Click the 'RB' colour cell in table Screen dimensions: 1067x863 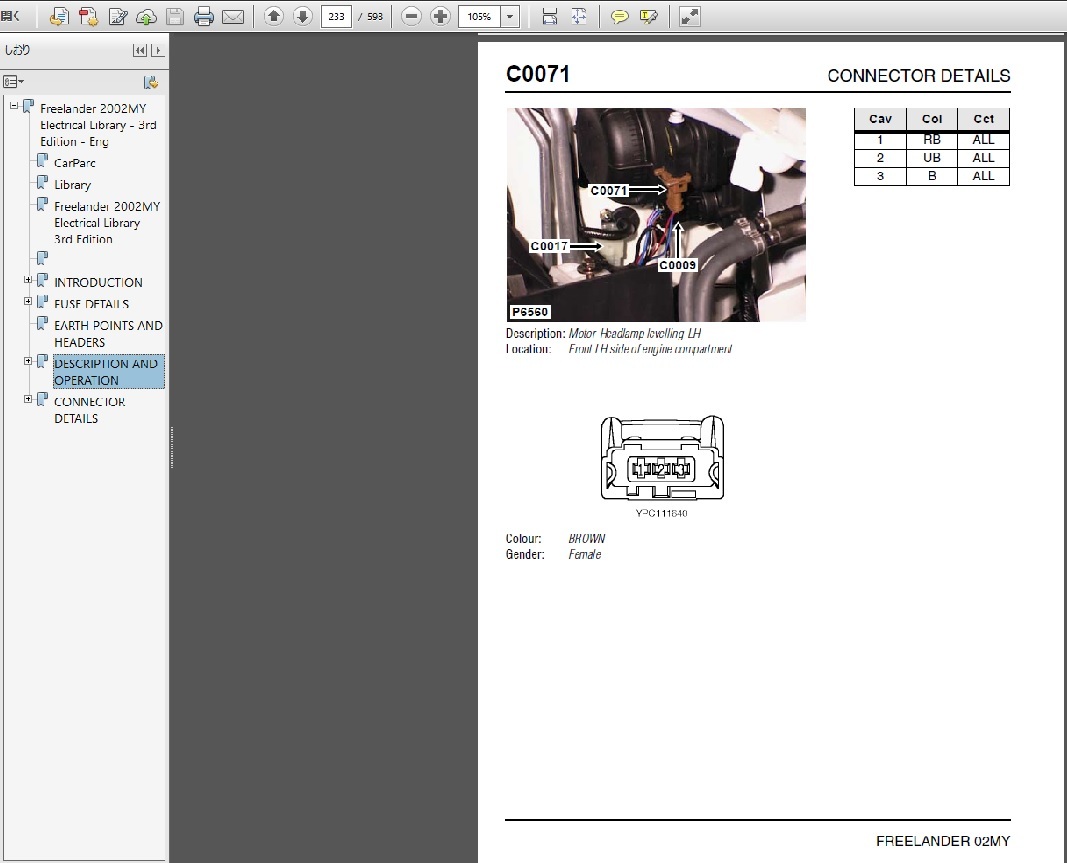932,140
